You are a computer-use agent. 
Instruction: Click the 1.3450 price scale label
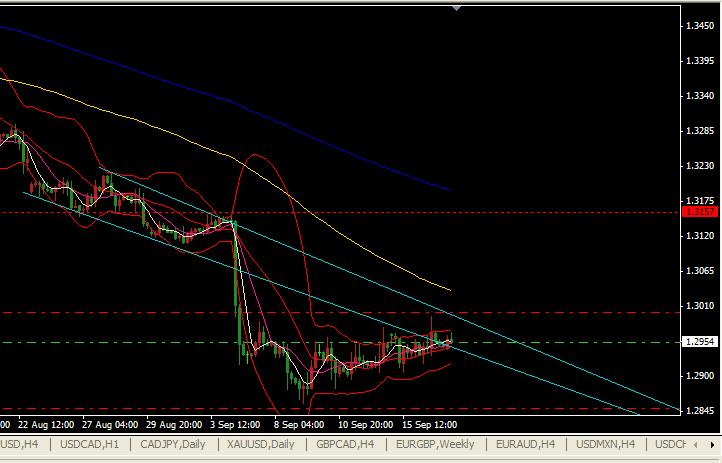coord(700,26)
